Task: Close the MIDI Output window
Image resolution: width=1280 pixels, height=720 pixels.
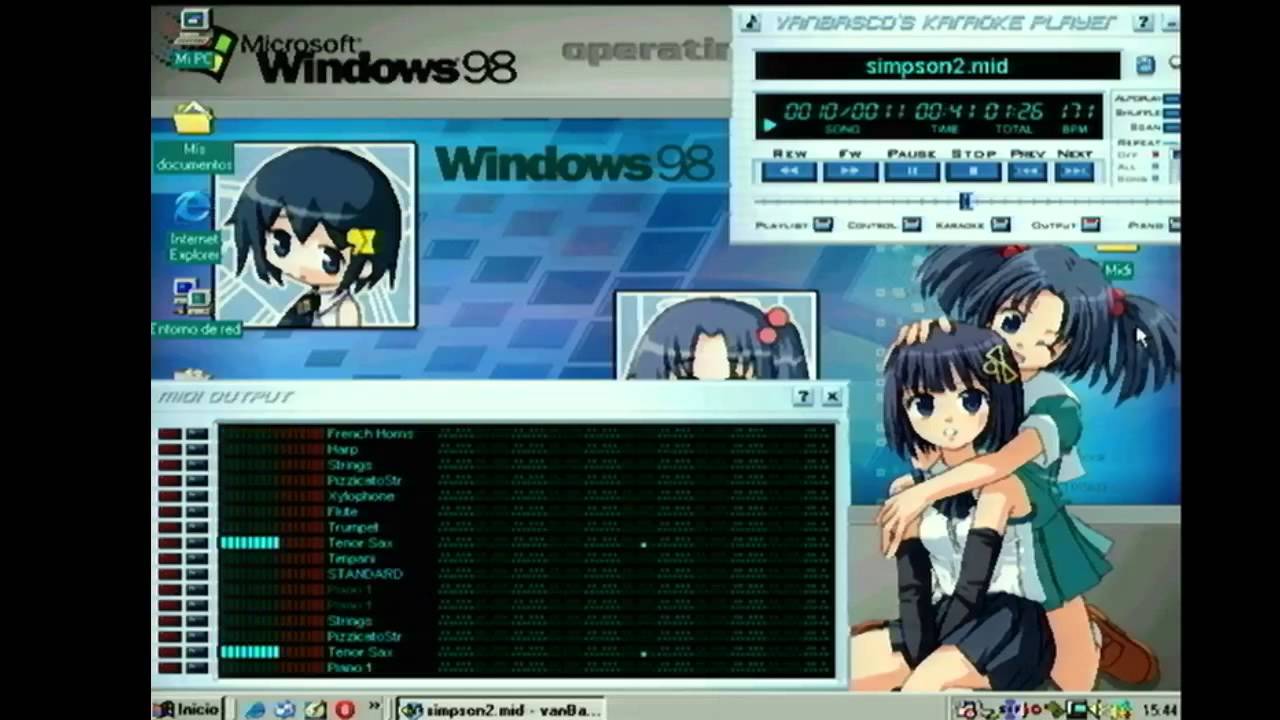Action: point(831,397)
